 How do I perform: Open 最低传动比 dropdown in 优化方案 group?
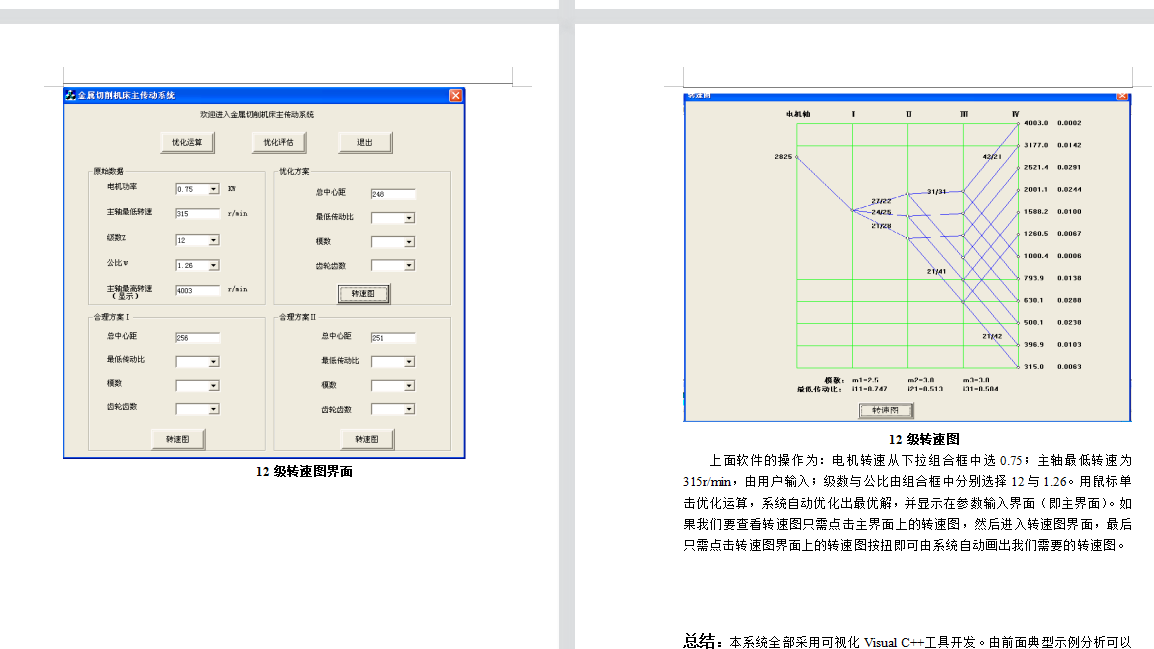(x=409, y=218)
